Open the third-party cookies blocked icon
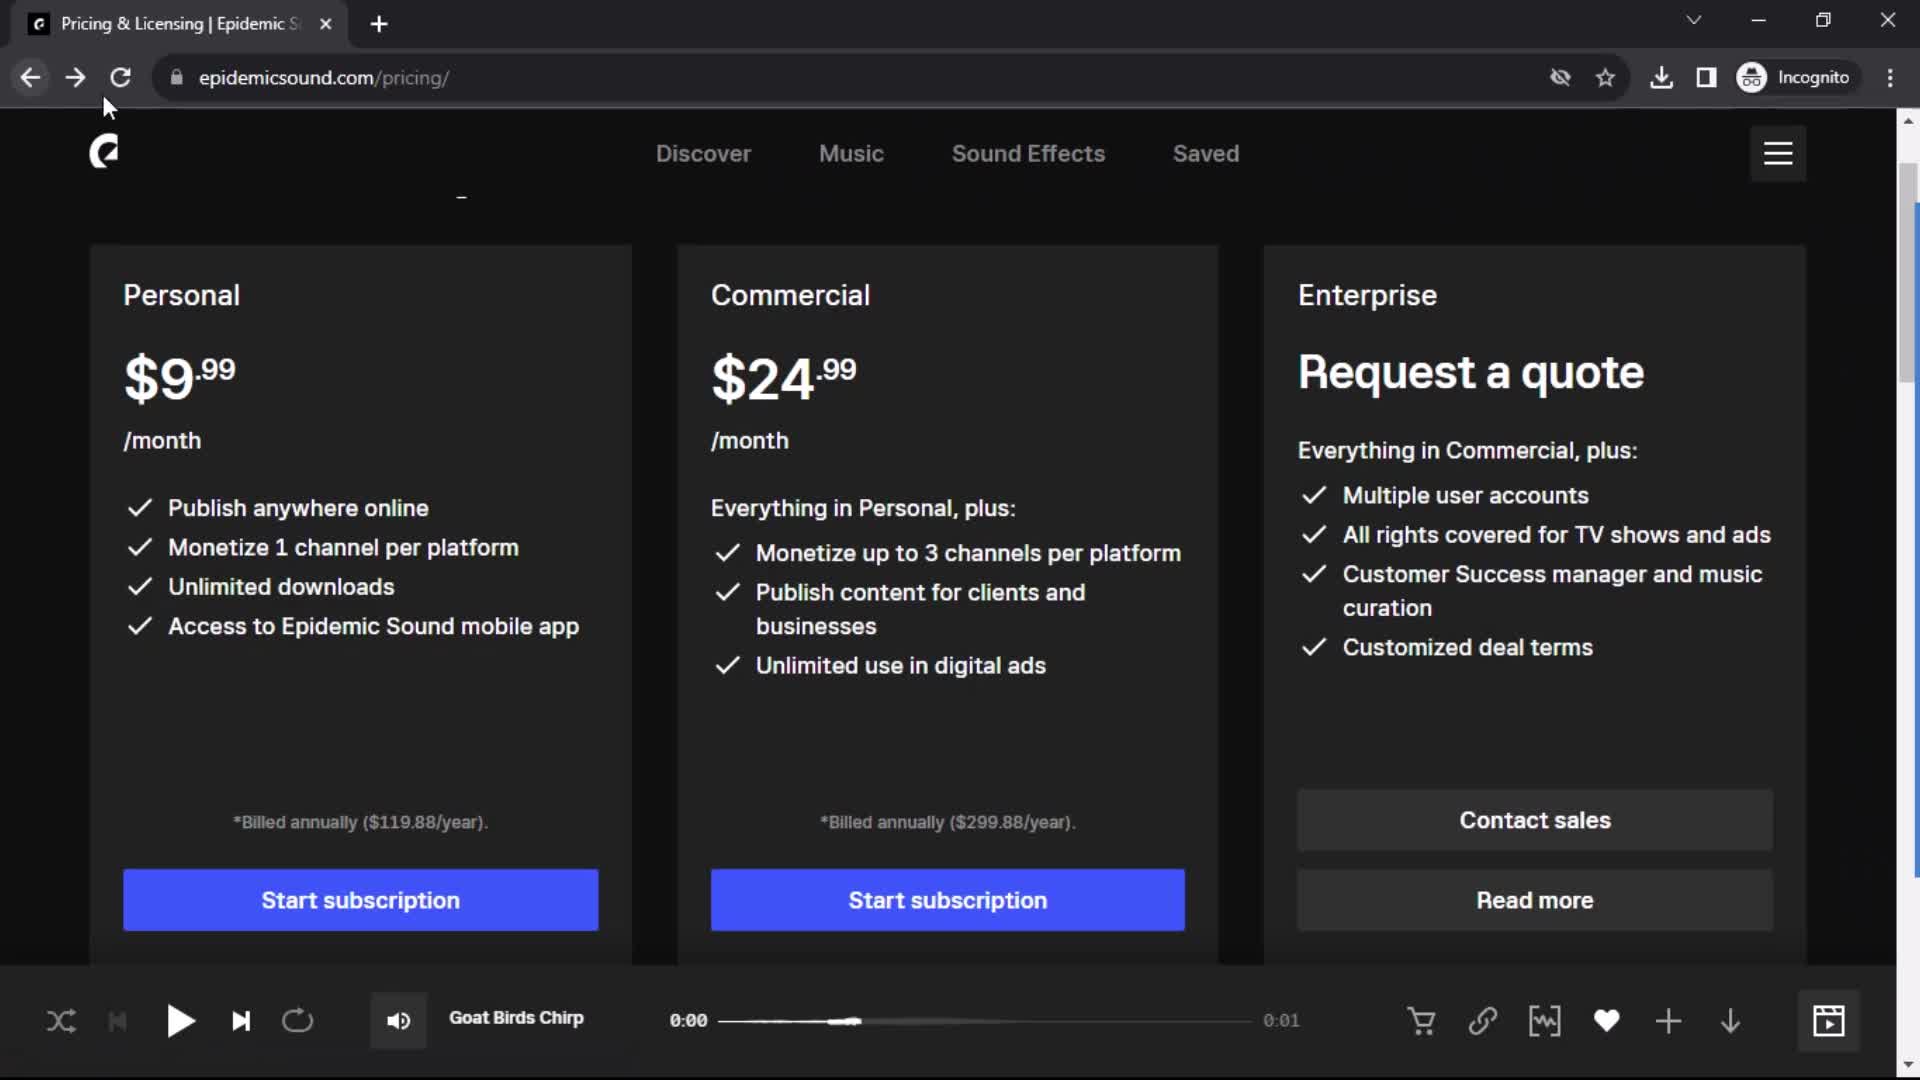 (1560, 77)
